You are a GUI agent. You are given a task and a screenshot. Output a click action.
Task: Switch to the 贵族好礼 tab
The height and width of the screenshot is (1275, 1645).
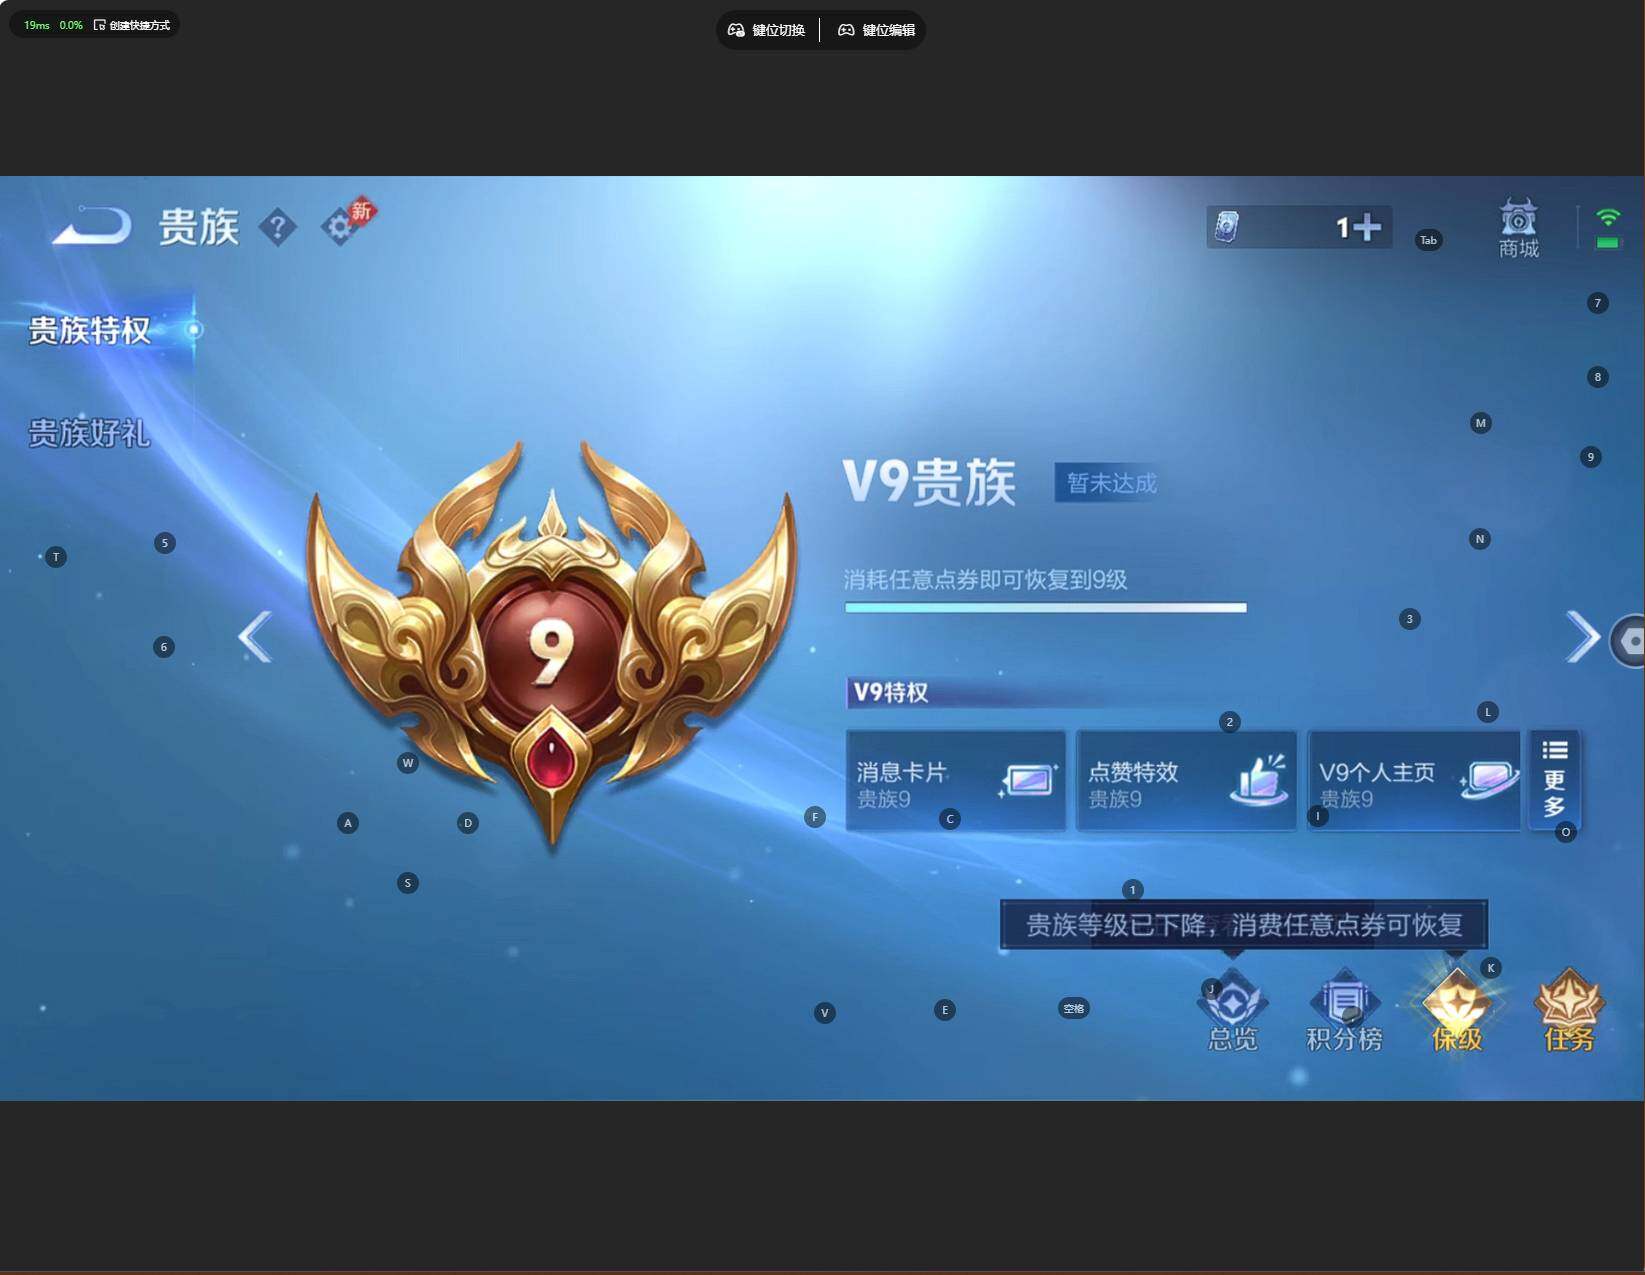pos(90,433)
